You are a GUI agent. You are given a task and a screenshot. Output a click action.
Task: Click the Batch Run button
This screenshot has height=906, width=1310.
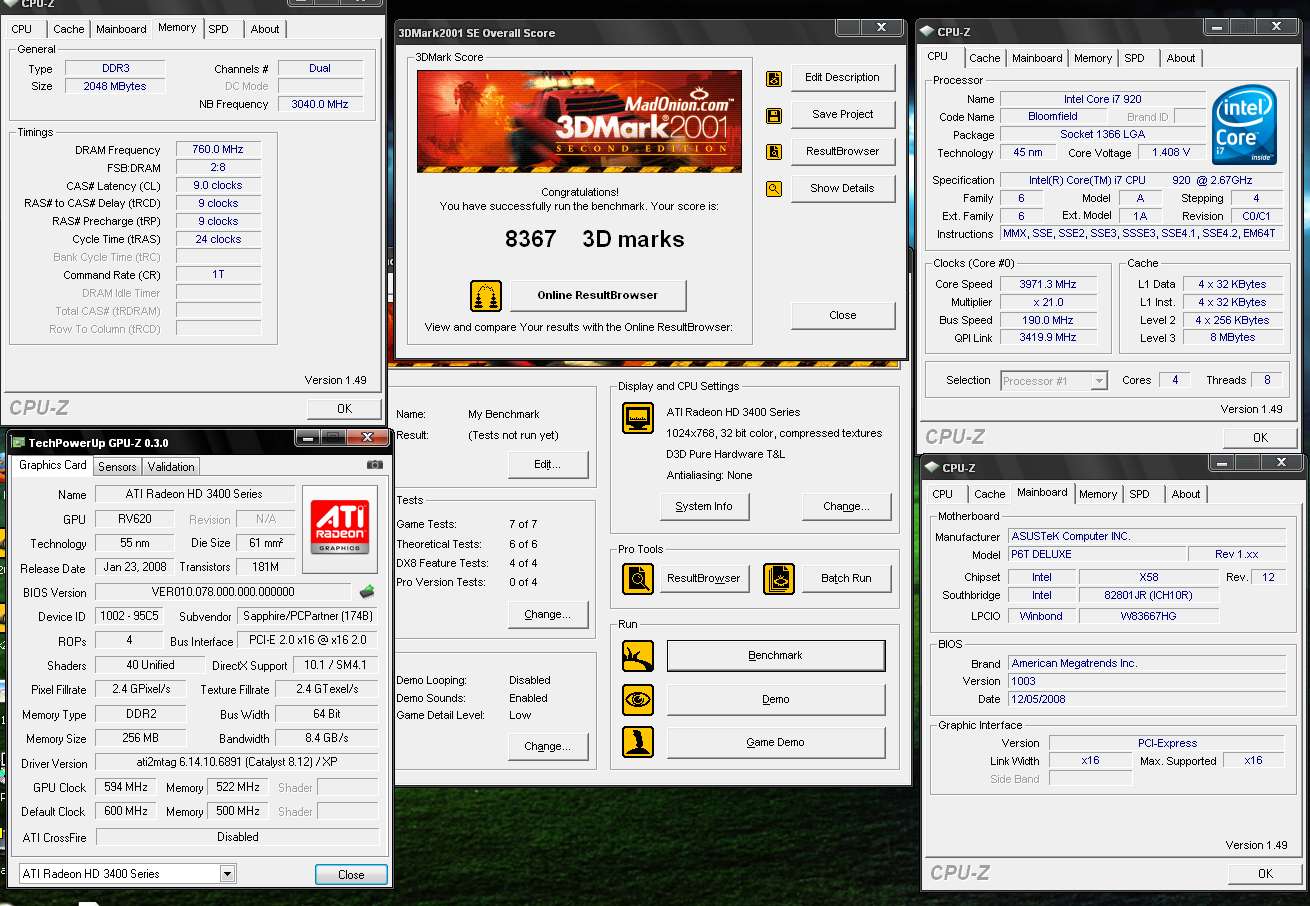coord(847,579)
